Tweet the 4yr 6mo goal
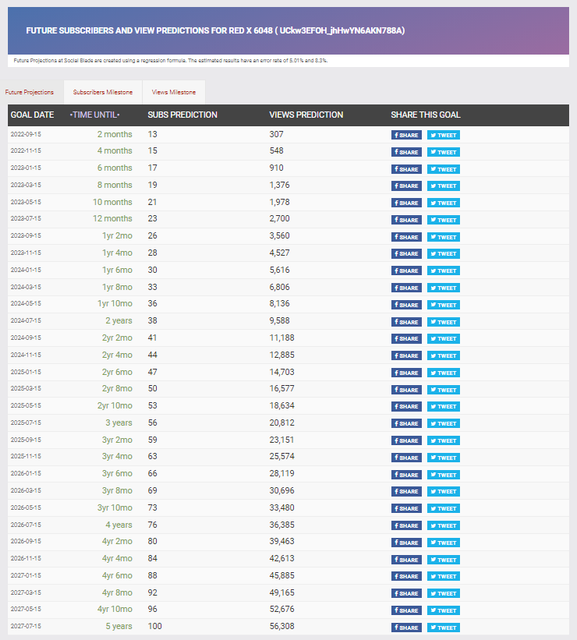Image resolution: width=577 pixels, height=640 pixels. coord(444,576)
